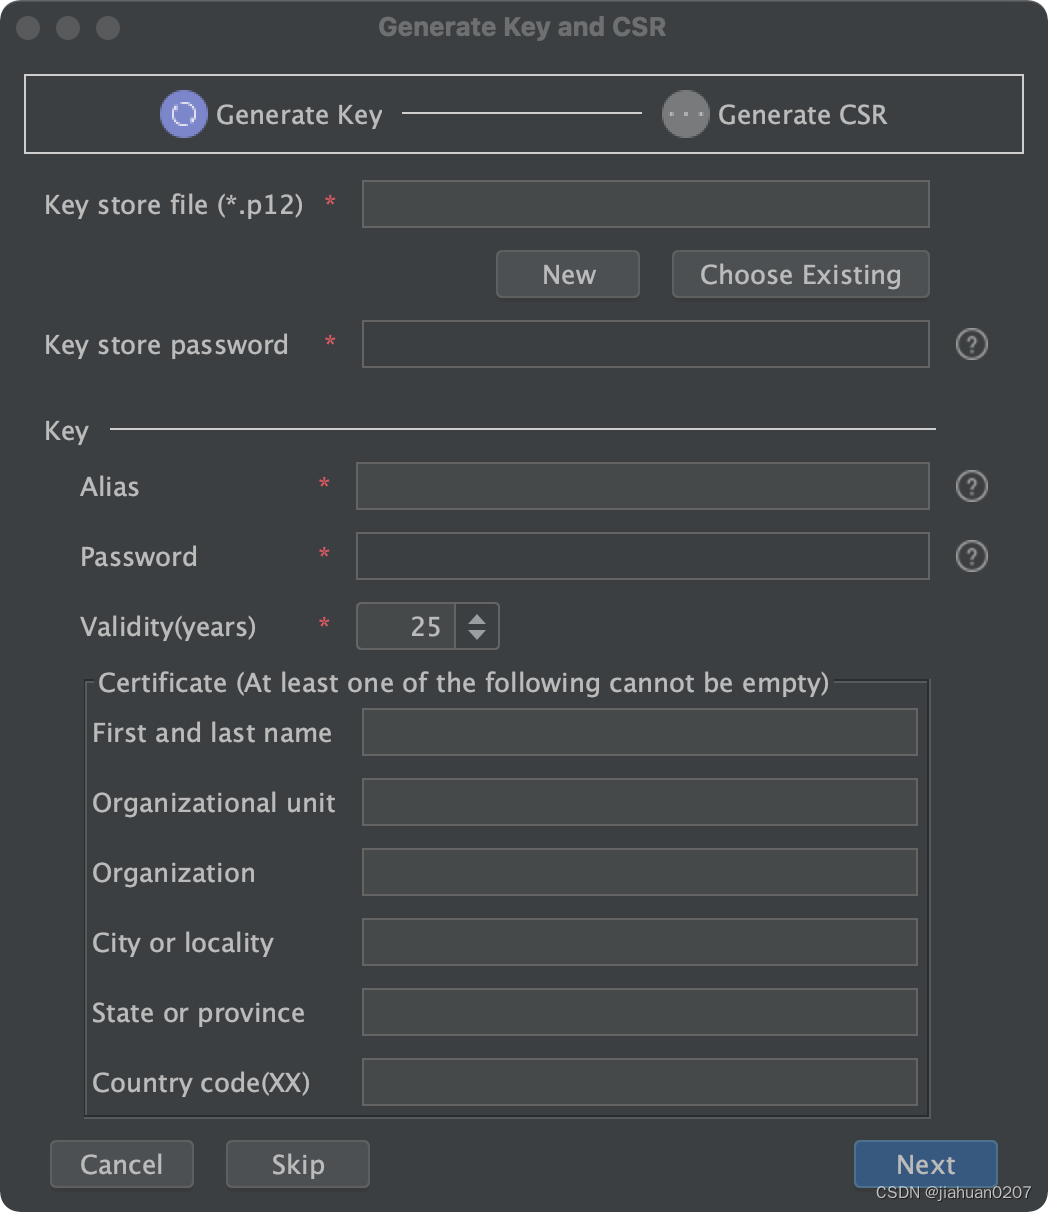Select the Organizational unit field
Viewport: 1048px width, 1212px height.
(640, 802)
